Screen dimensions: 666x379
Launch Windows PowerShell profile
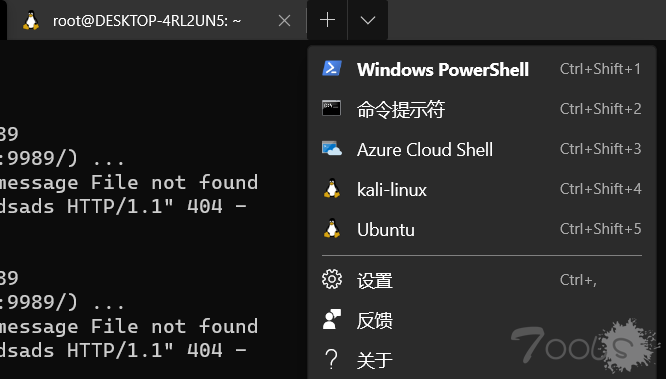coord(481,69)
